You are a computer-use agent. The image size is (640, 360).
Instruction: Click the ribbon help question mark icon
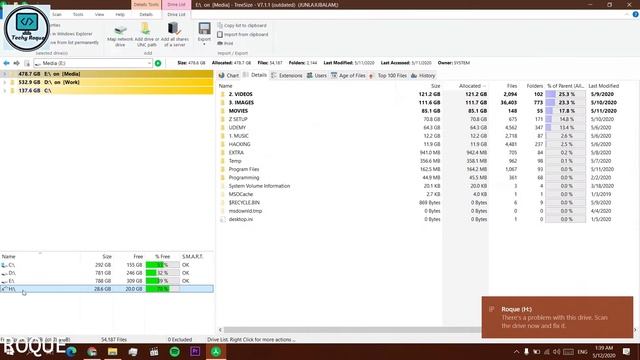(636, 14)
